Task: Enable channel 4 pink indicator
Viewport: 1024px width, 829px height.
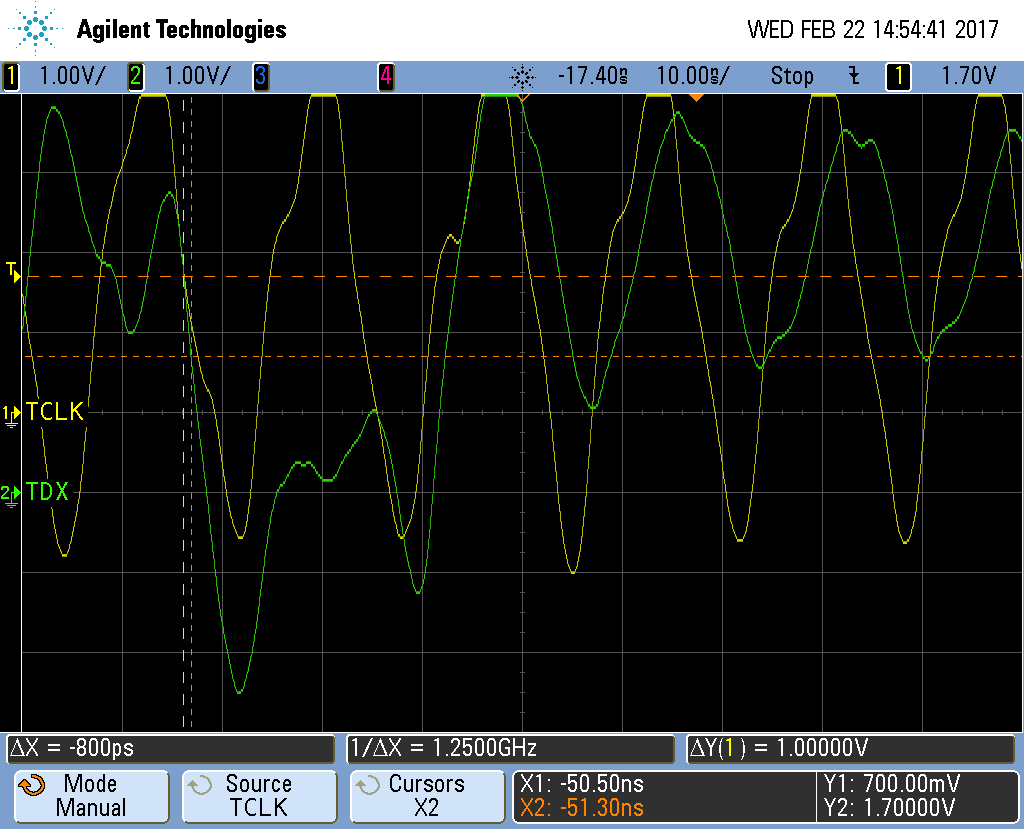Action: point(385,76)
